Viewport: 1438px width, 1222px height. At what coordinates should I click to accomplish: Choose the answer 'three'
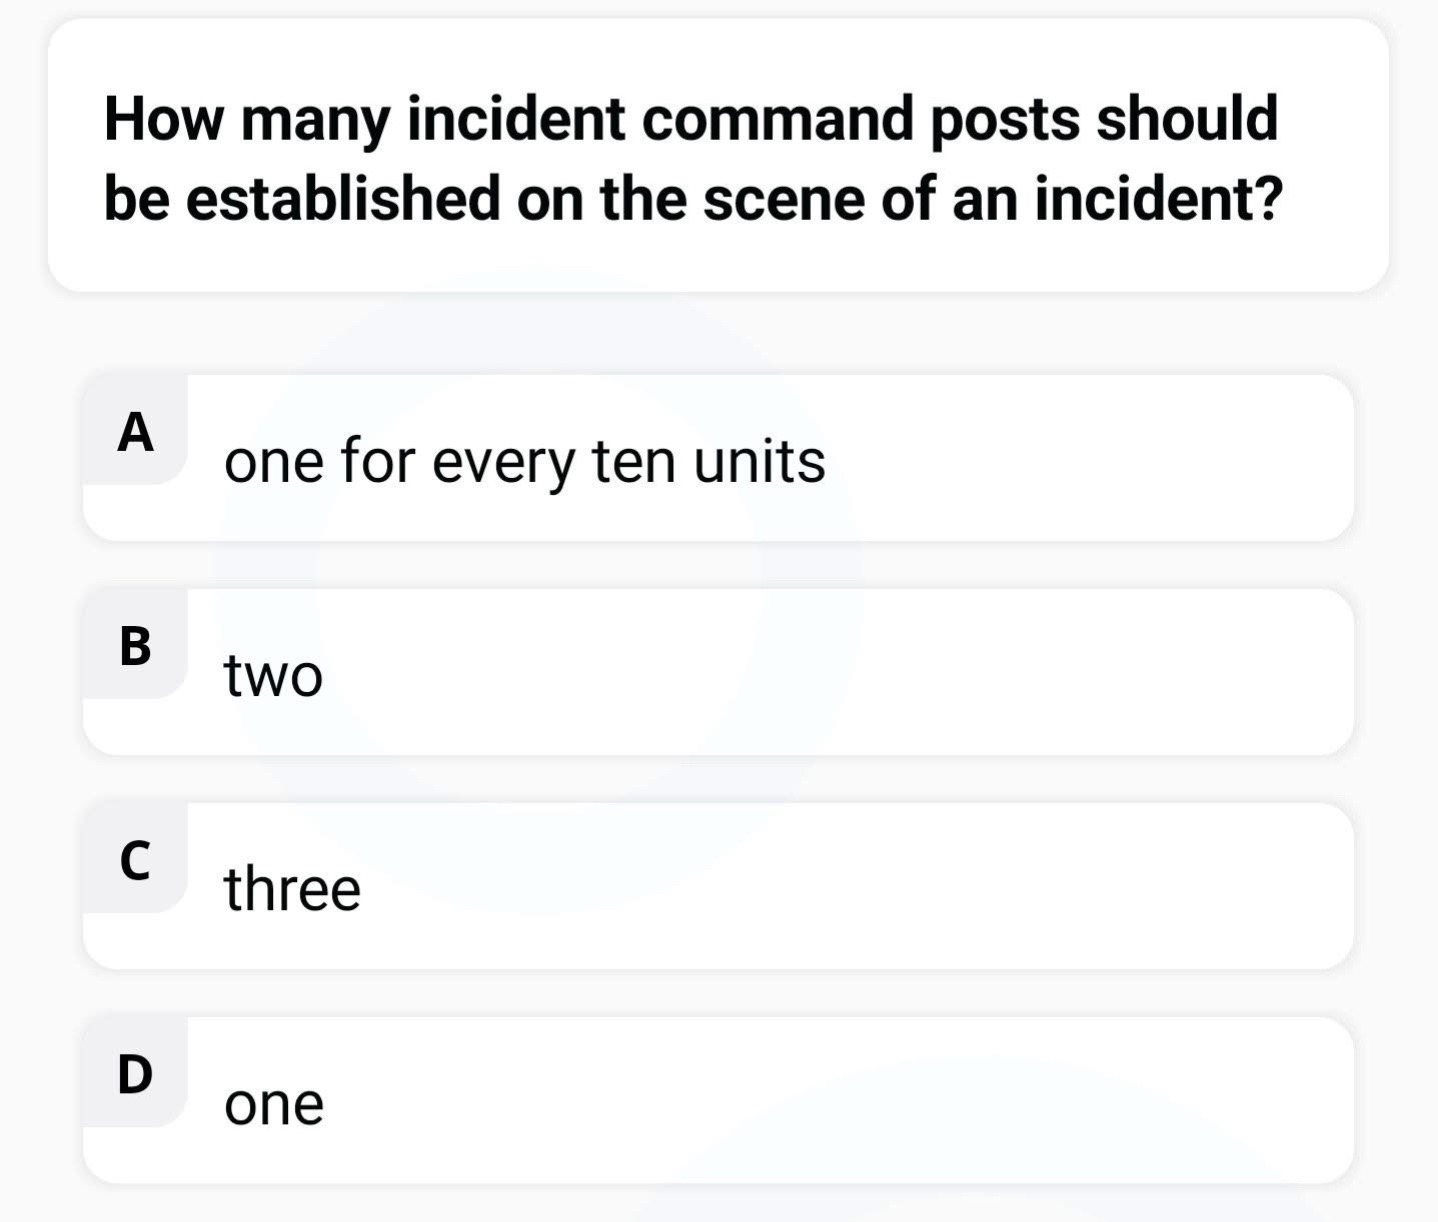(292, 888)
